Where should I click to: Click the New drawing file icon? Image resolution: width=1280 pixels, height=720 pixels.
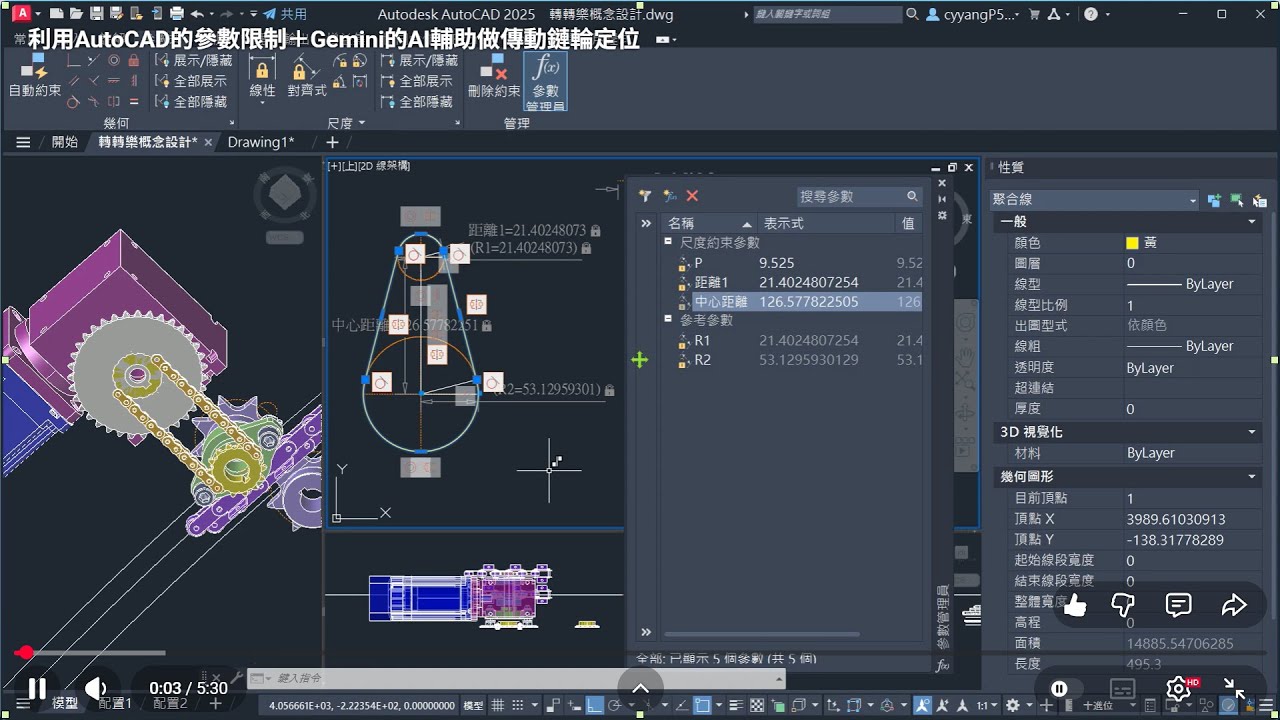tap(55, 14)
